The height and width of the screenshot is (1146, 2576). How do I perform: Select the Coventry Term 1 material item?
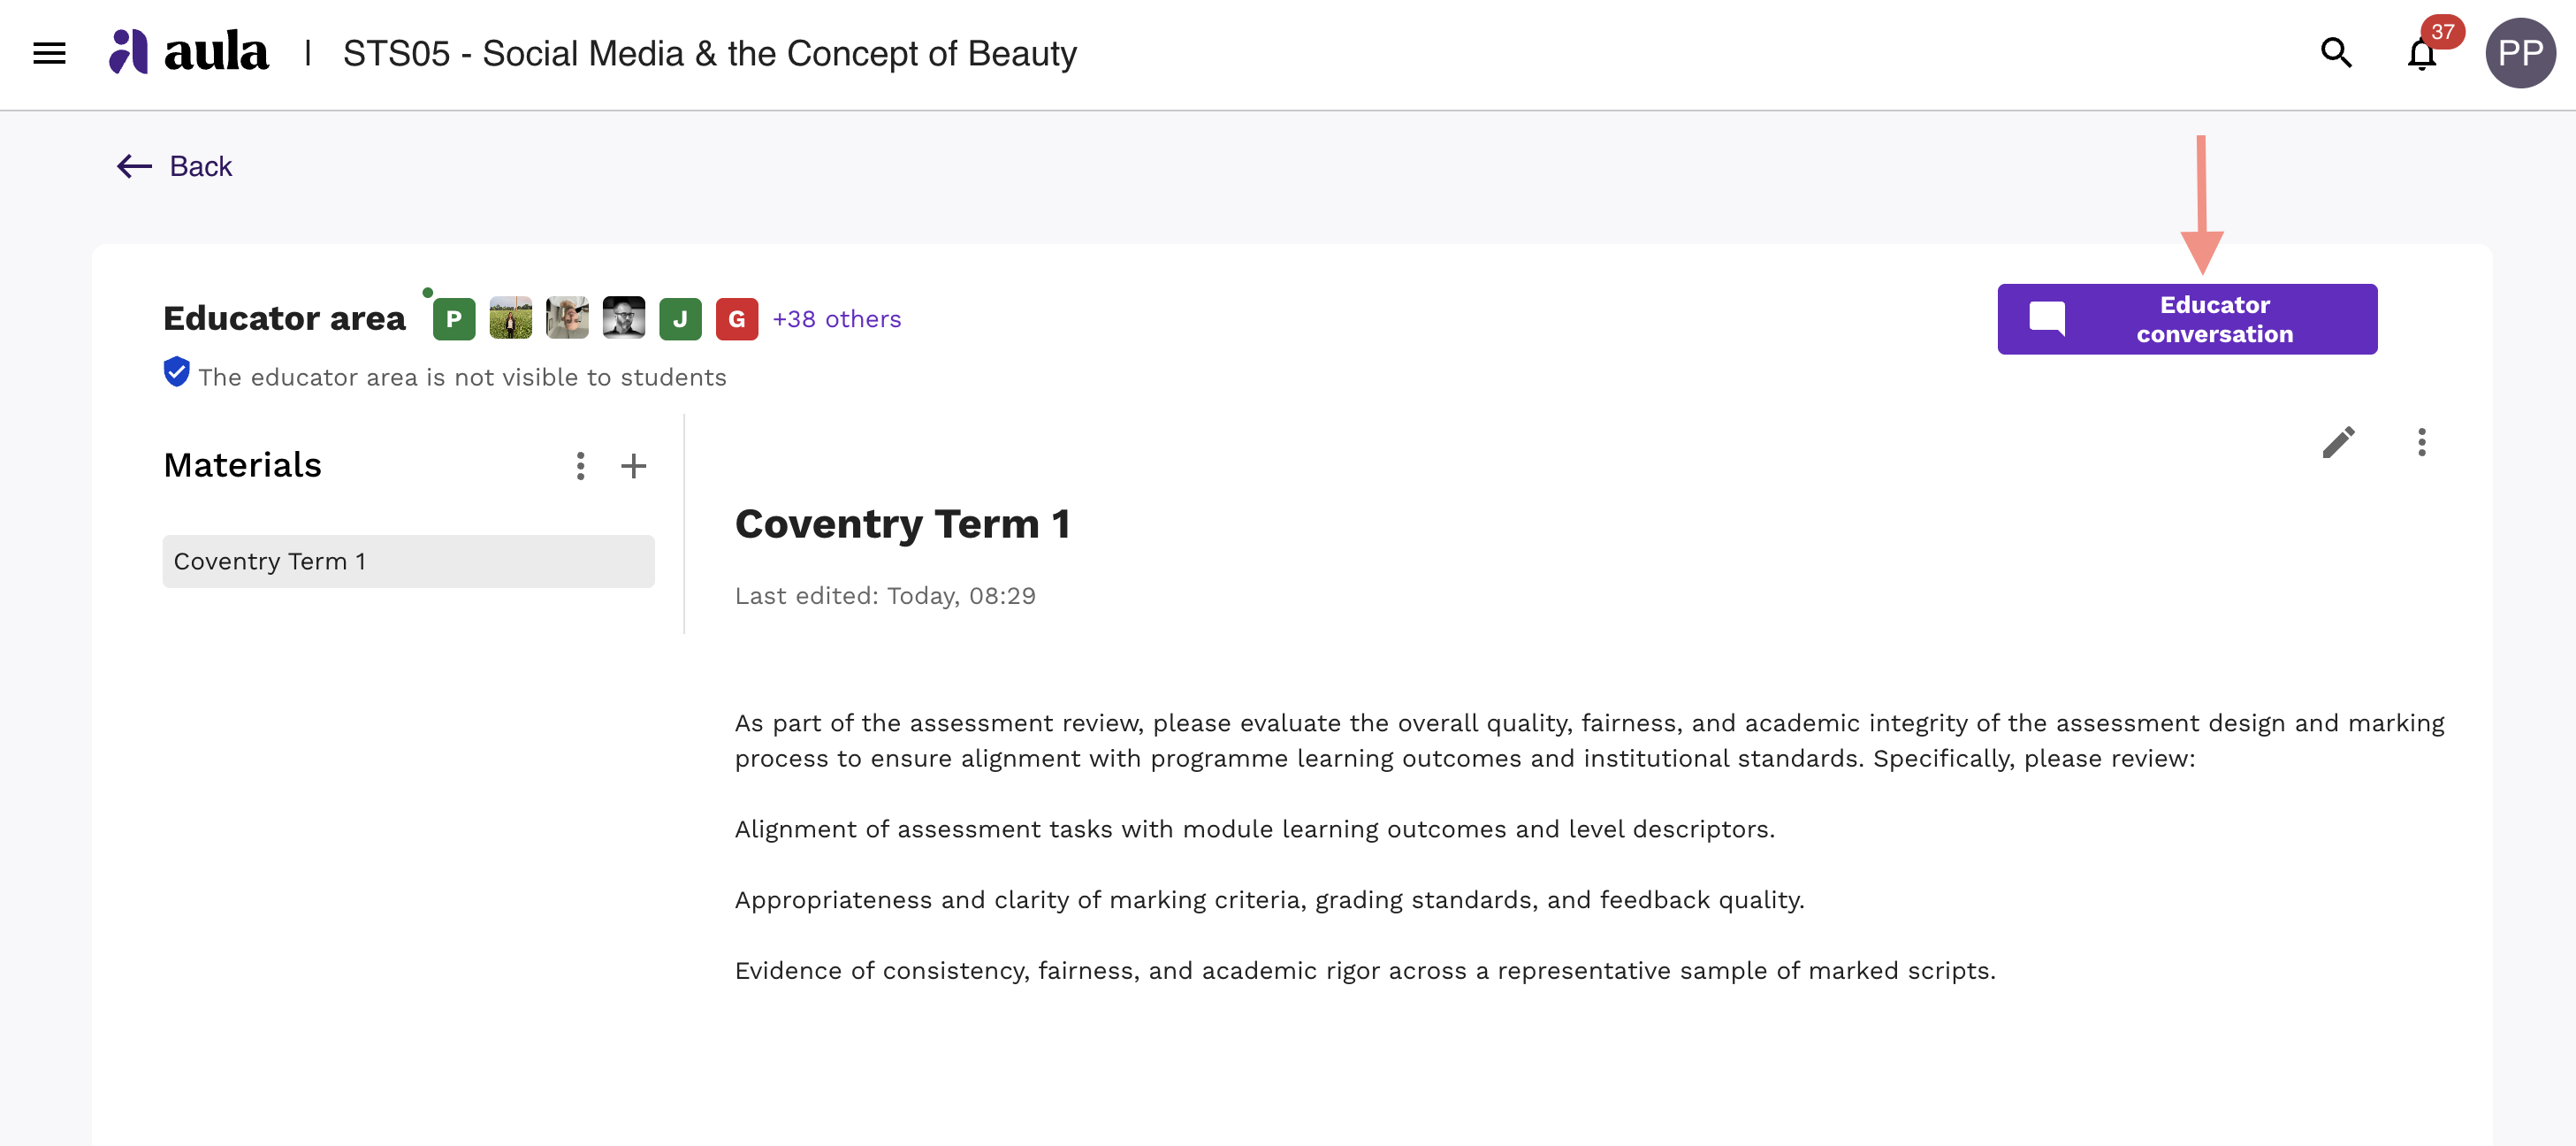pos(408,561)
